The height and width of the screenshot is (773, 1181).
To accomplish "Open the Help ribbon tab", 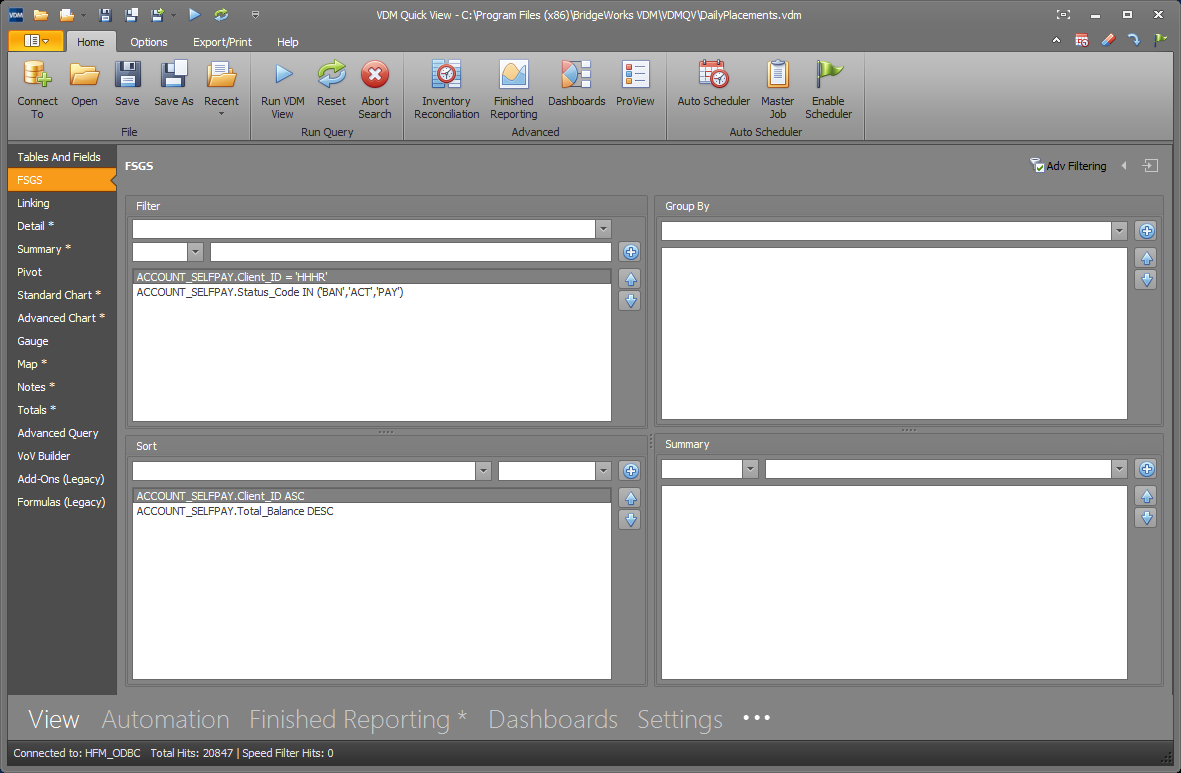I will (288, 42).
